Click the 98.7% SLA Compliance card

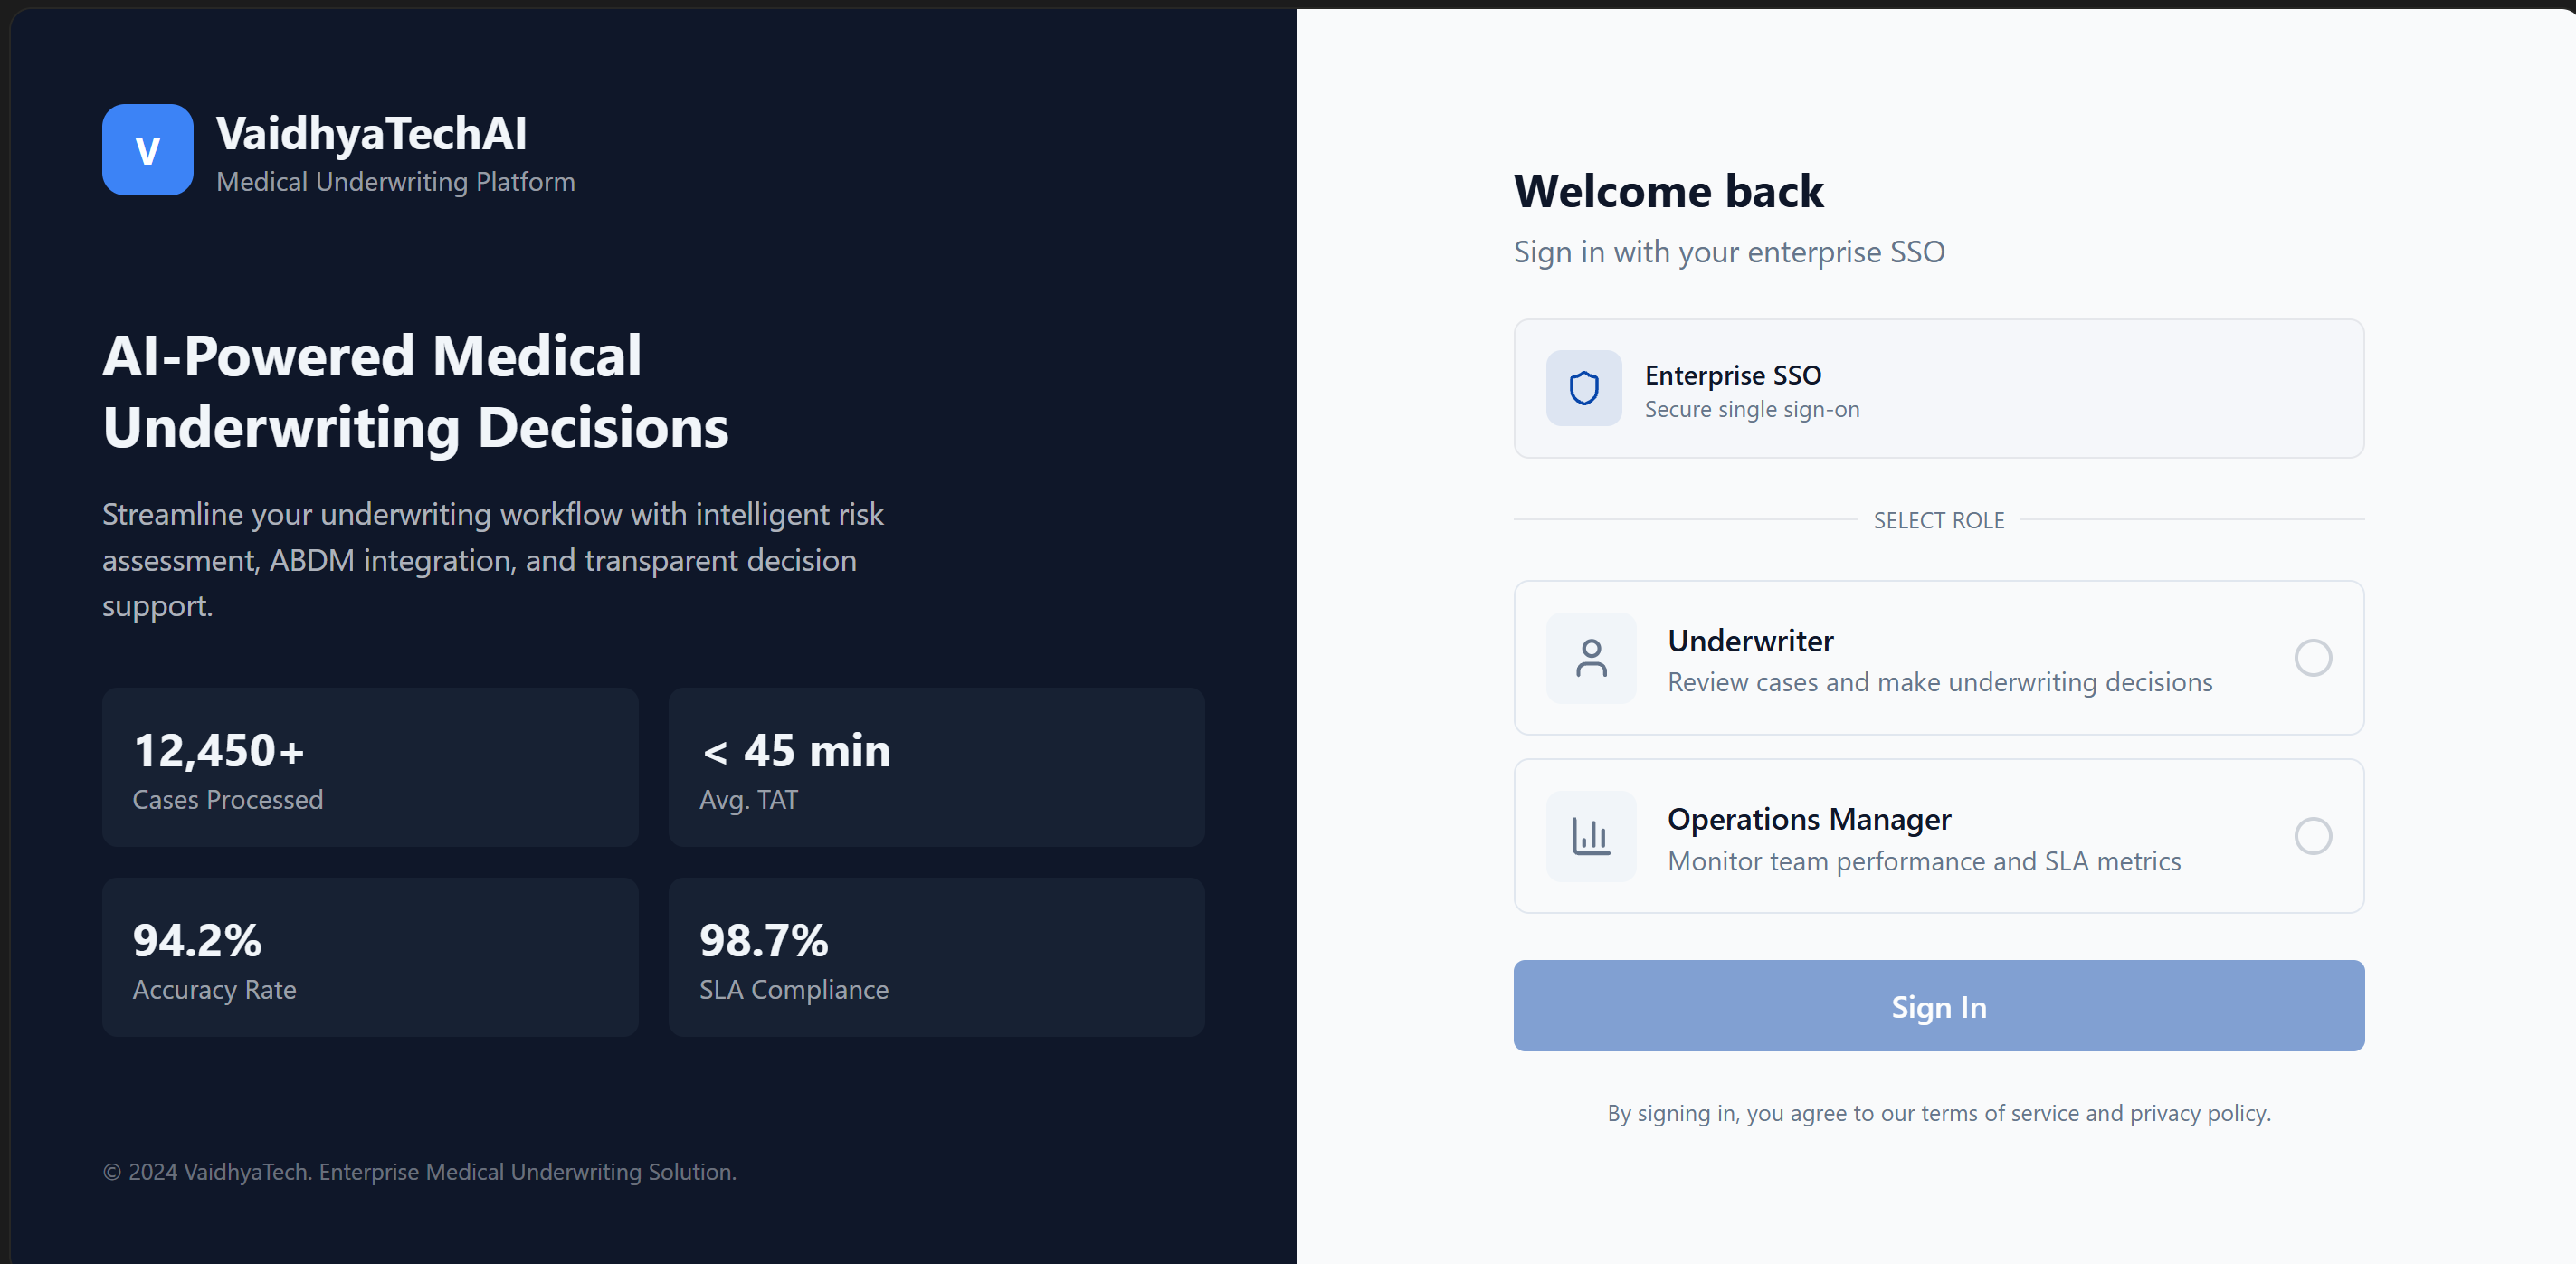(936, 957)
